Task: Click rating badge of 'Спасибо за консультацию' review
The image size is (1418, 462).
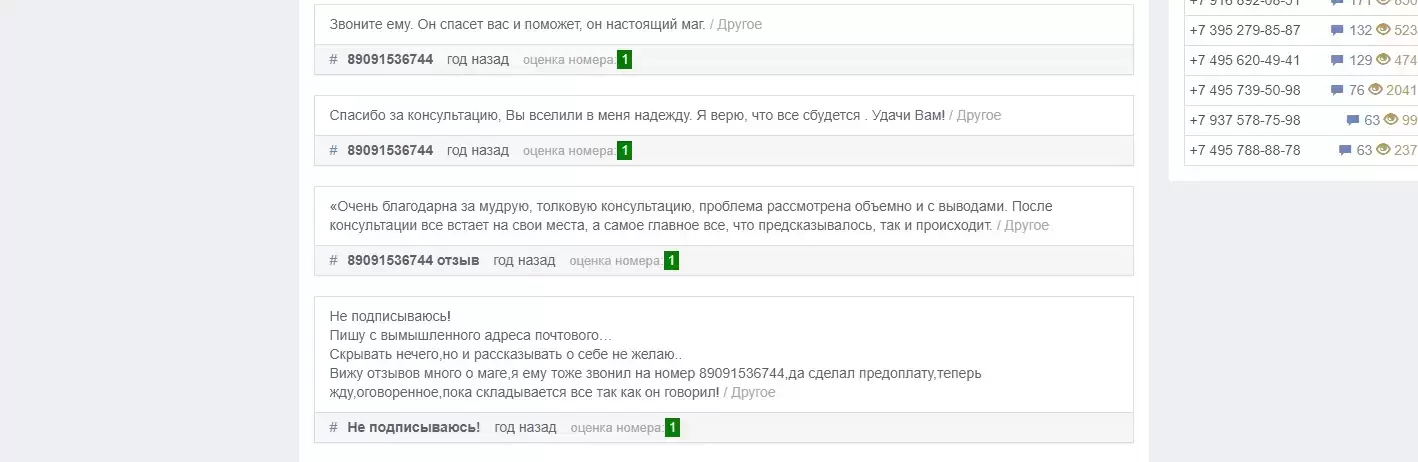Action: 624,151
